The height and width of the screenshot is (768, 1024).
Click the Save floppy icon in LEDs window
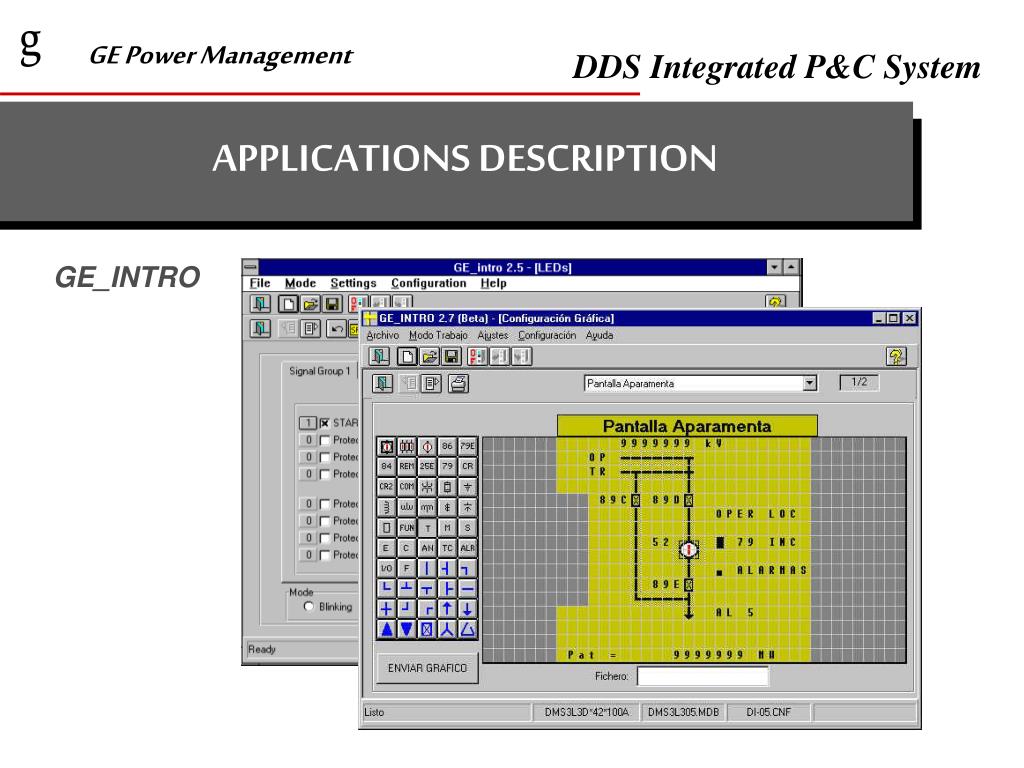click(332, 304)
